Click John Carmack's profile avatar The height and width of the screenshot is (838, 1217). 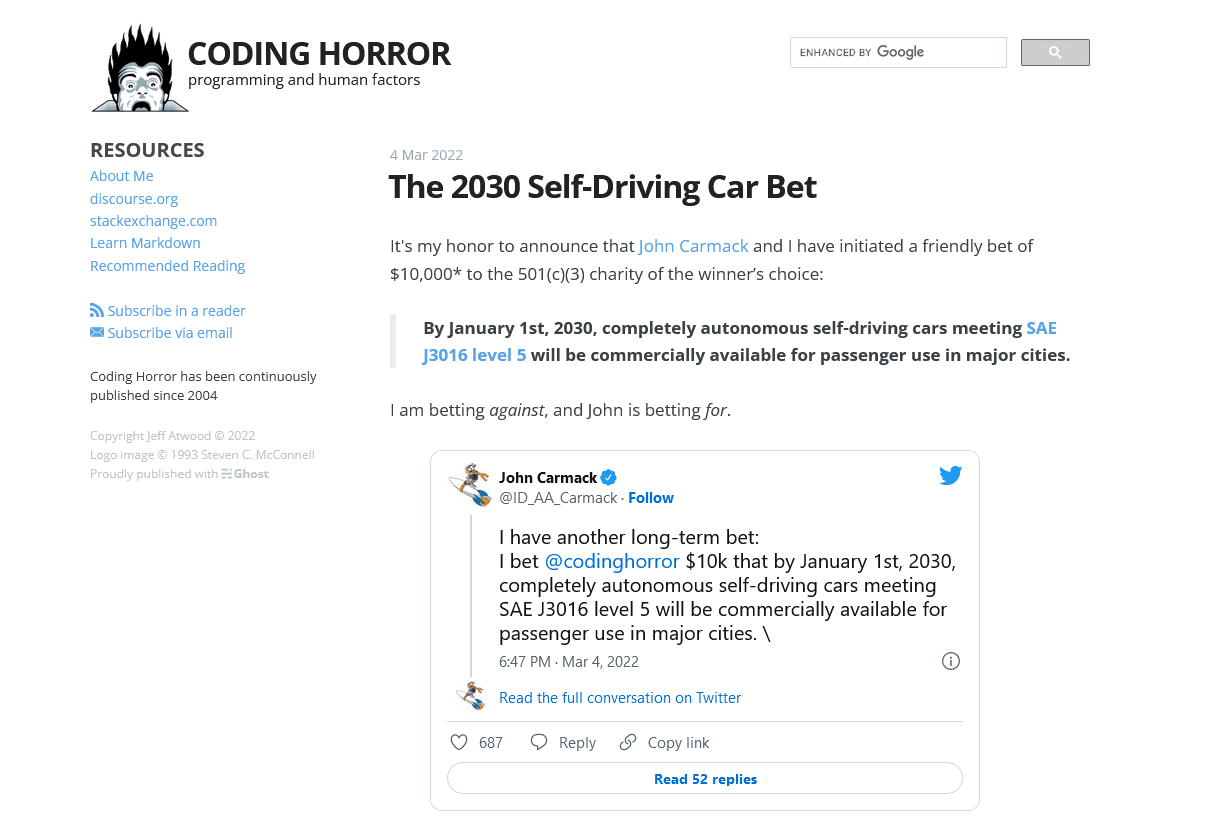pos(467,485)
